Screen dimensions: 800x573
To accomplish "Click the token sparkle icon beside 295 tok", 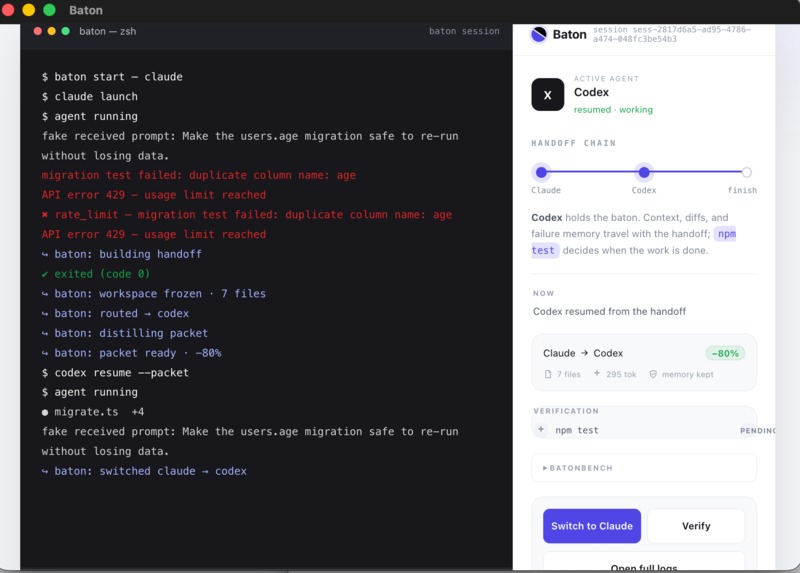I will (x=597, y=373).
